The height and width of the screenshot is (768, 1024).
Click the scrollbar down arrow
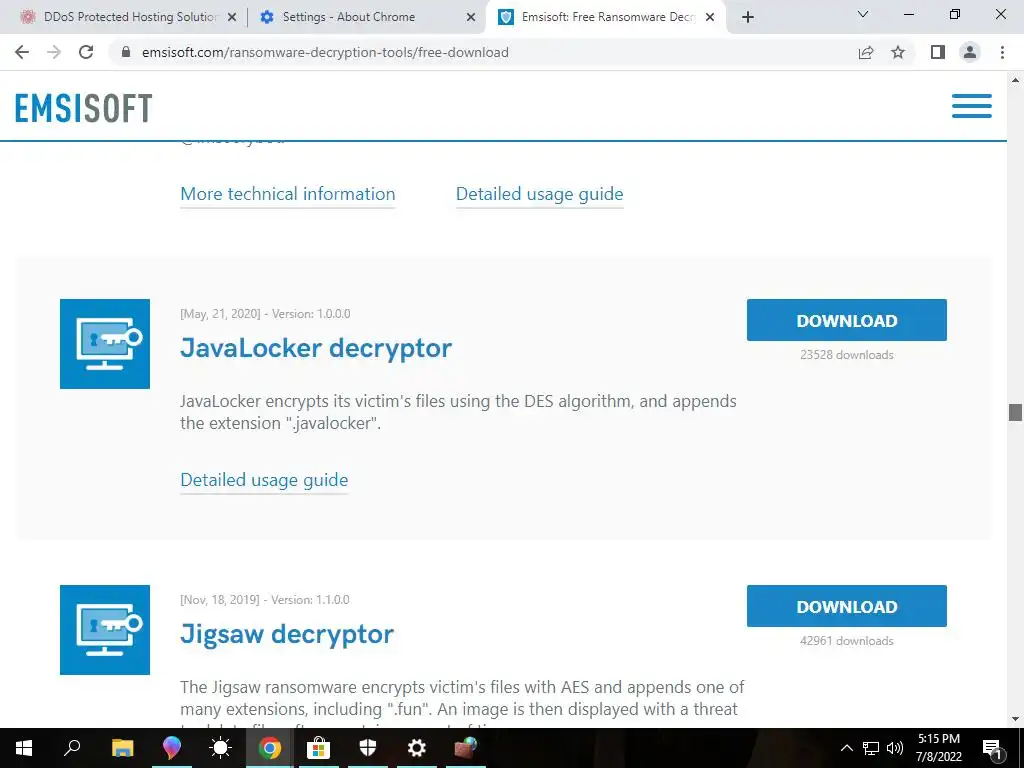[x=1015, y=719]
